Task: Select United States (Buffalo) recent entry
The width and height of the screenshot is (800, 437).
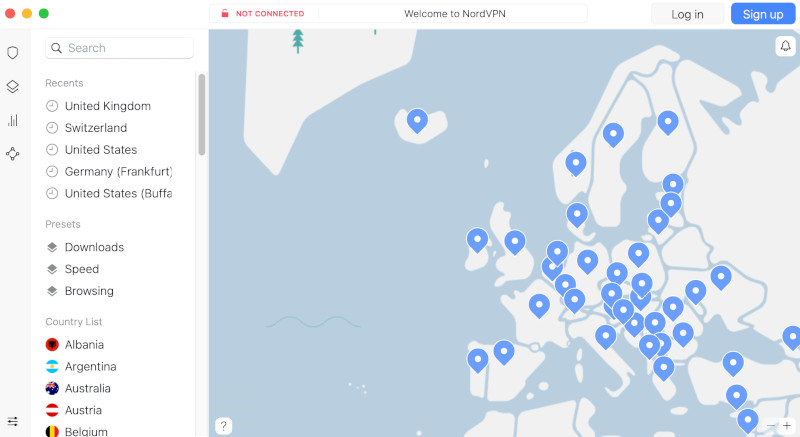Action: point(118,194)
